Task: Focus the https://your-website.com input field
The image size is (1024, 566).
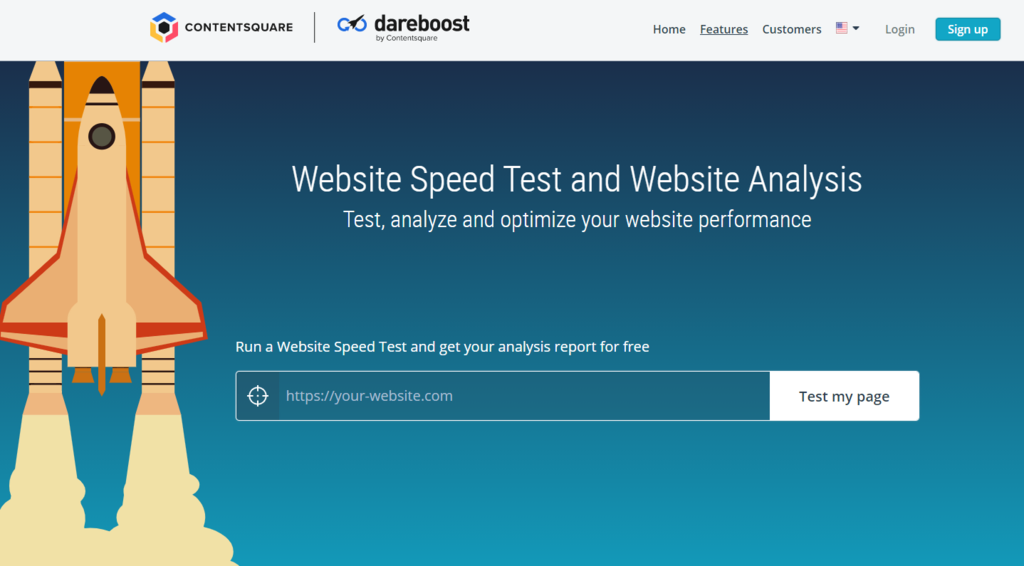Action: pos(524,396)
